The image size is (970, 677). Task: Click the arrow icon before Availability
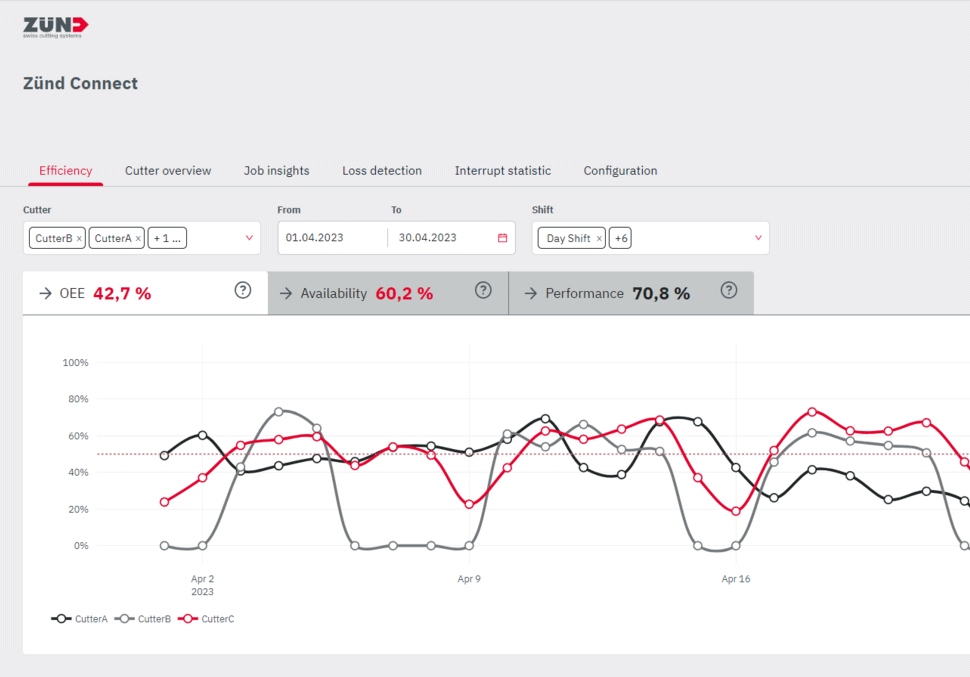(x=286, y=293)
